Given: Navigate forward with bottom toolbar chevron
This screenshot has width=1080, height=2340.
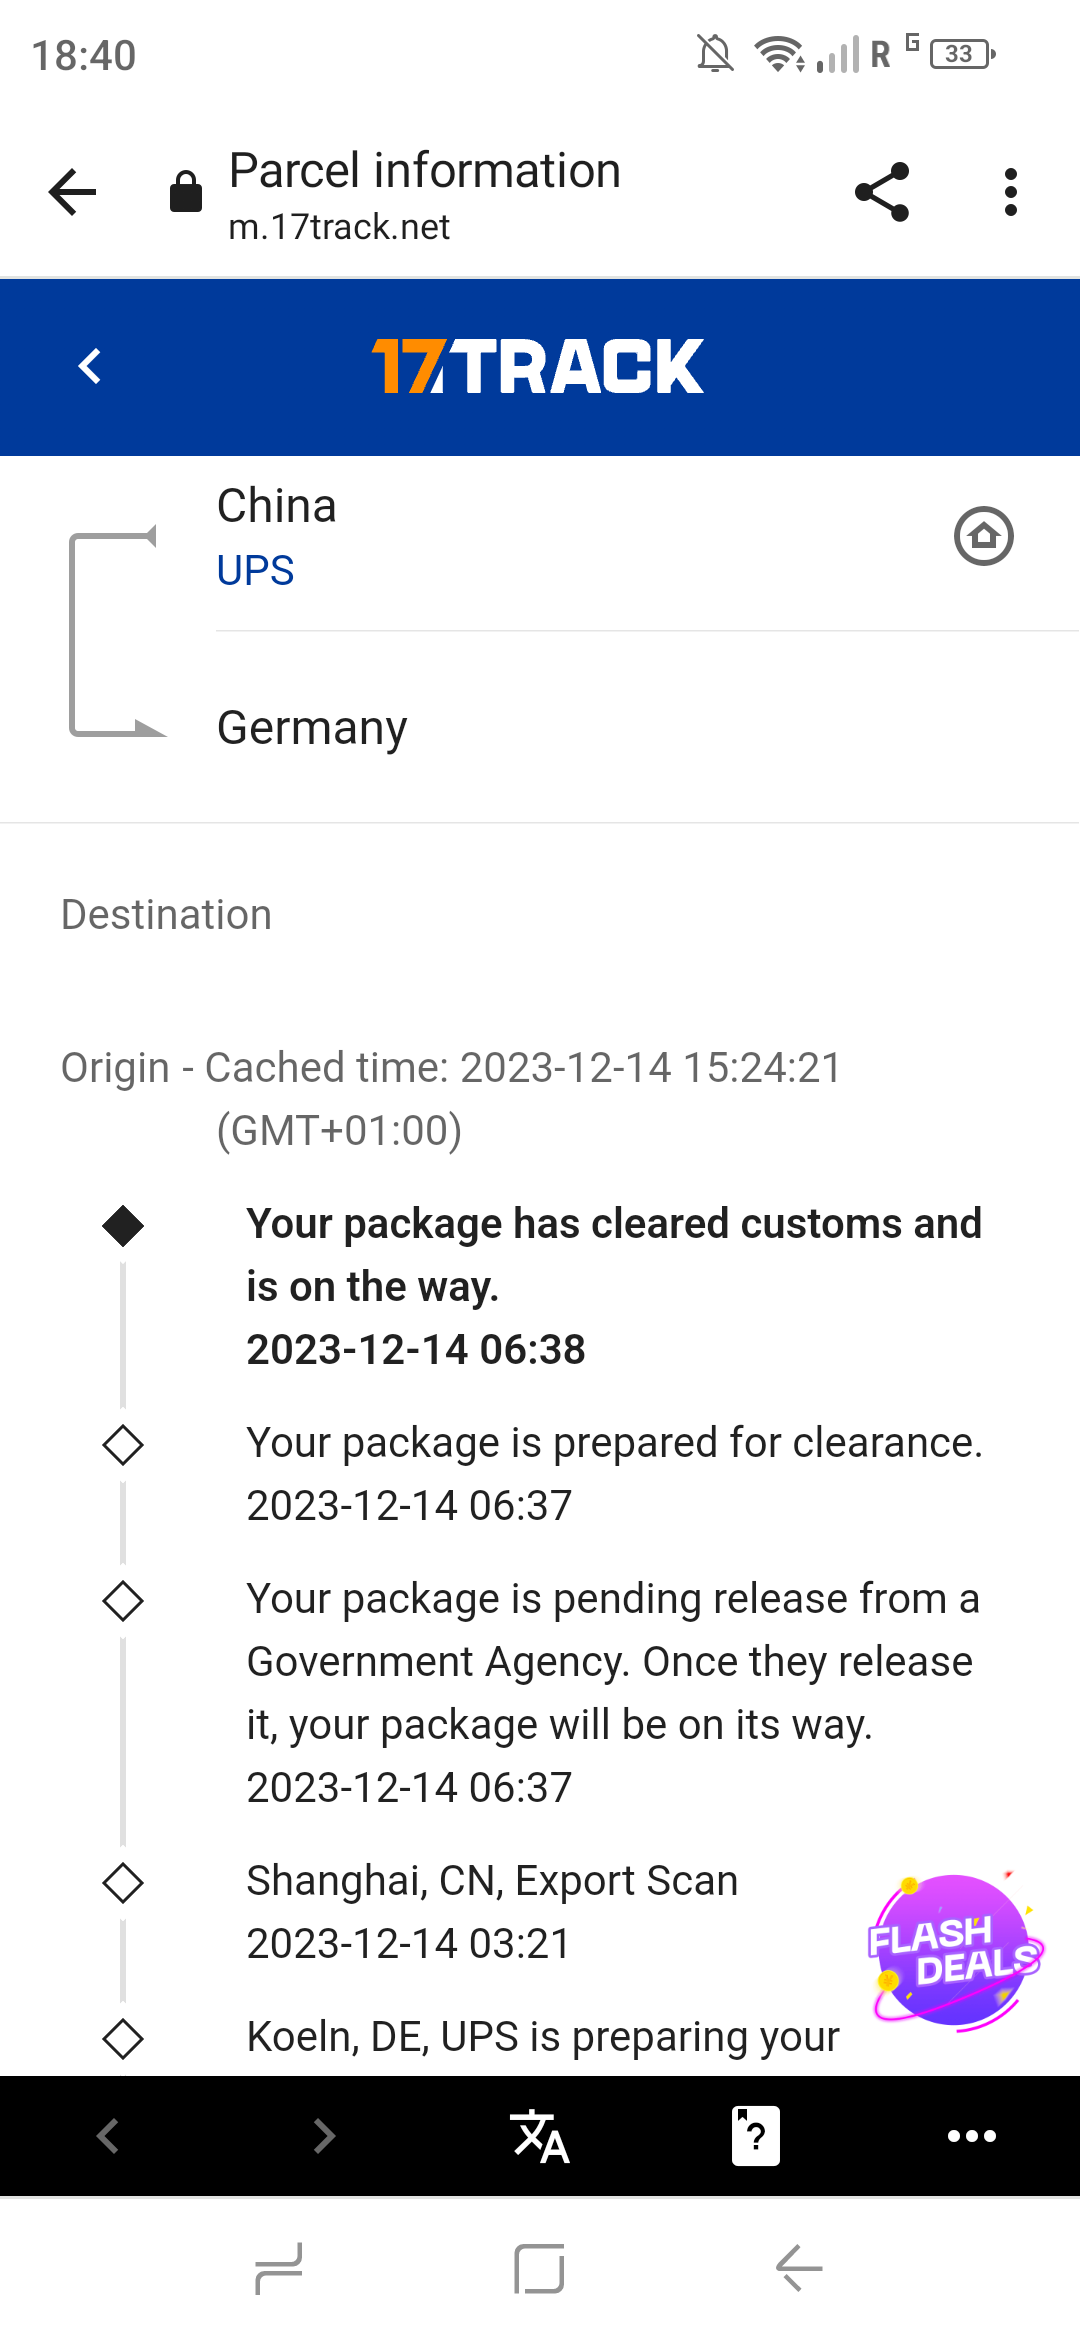Looking at the screenshot, I should click(x=324, y=2136).
